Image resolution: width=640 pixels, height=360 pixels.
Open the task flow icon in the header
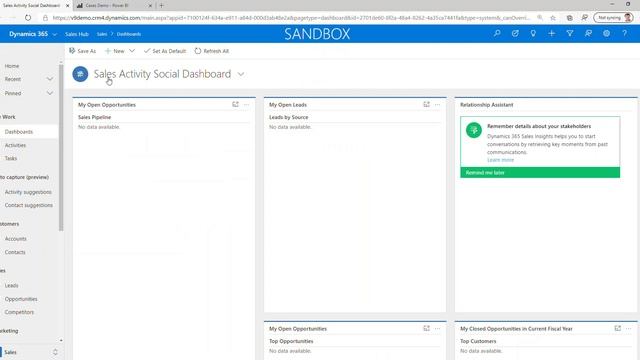click(515, 33)
